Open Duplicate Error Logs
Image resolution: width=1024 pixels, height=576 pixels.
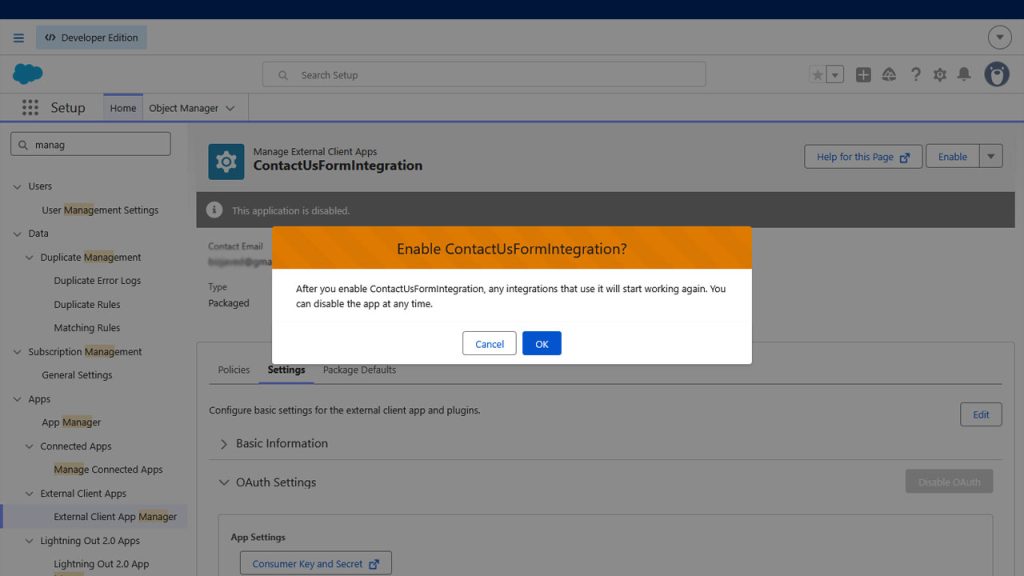tap(97, 281)
